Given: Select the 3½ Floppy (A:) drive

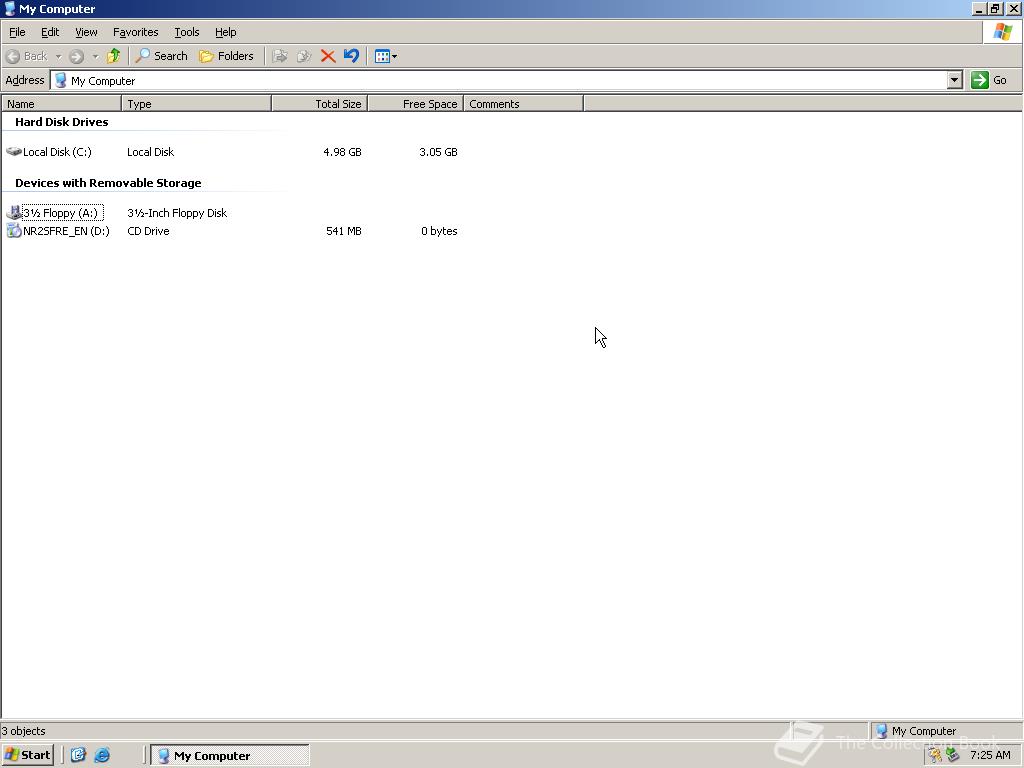Looking at the screenshot, I should pyautogui.click(x=61, y=213).
